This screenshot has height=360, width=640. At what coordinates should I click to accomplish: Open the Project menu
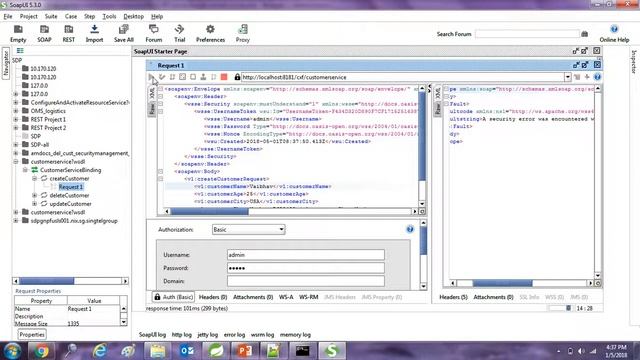(29, 16)
